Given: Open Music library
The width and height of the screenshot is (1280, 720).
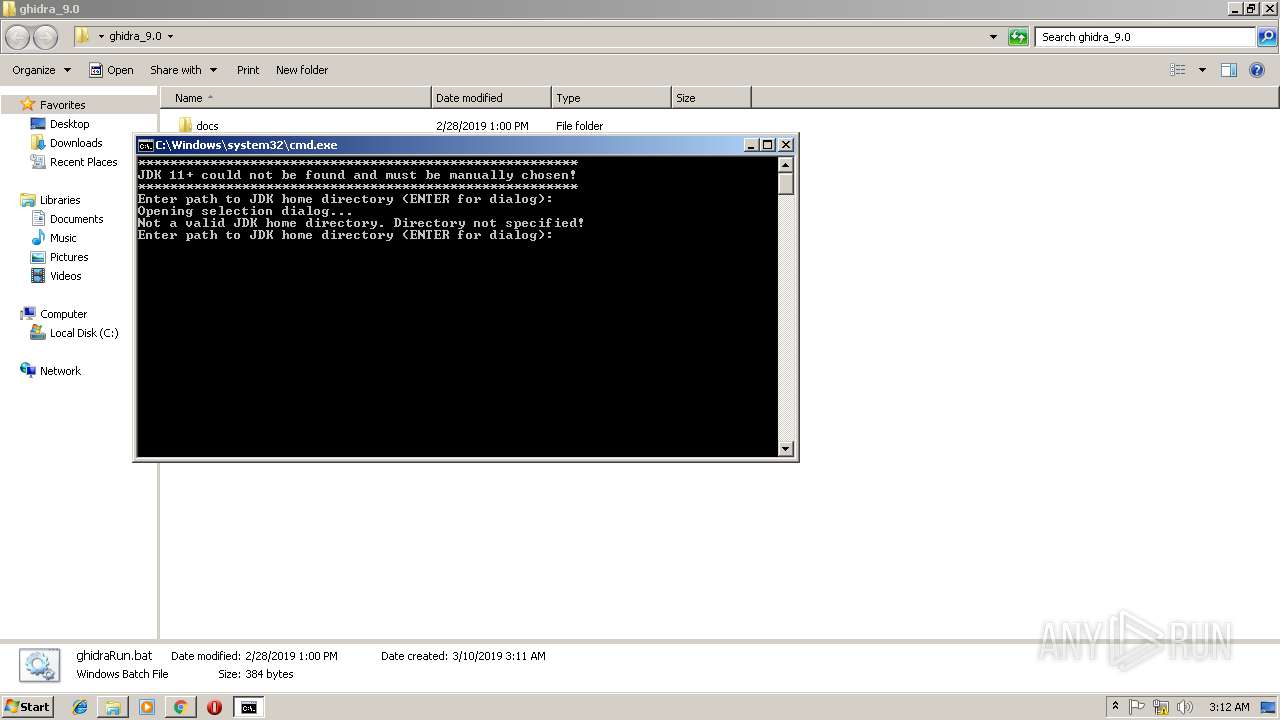Looking at the screenshot, I should pos(63,238).
